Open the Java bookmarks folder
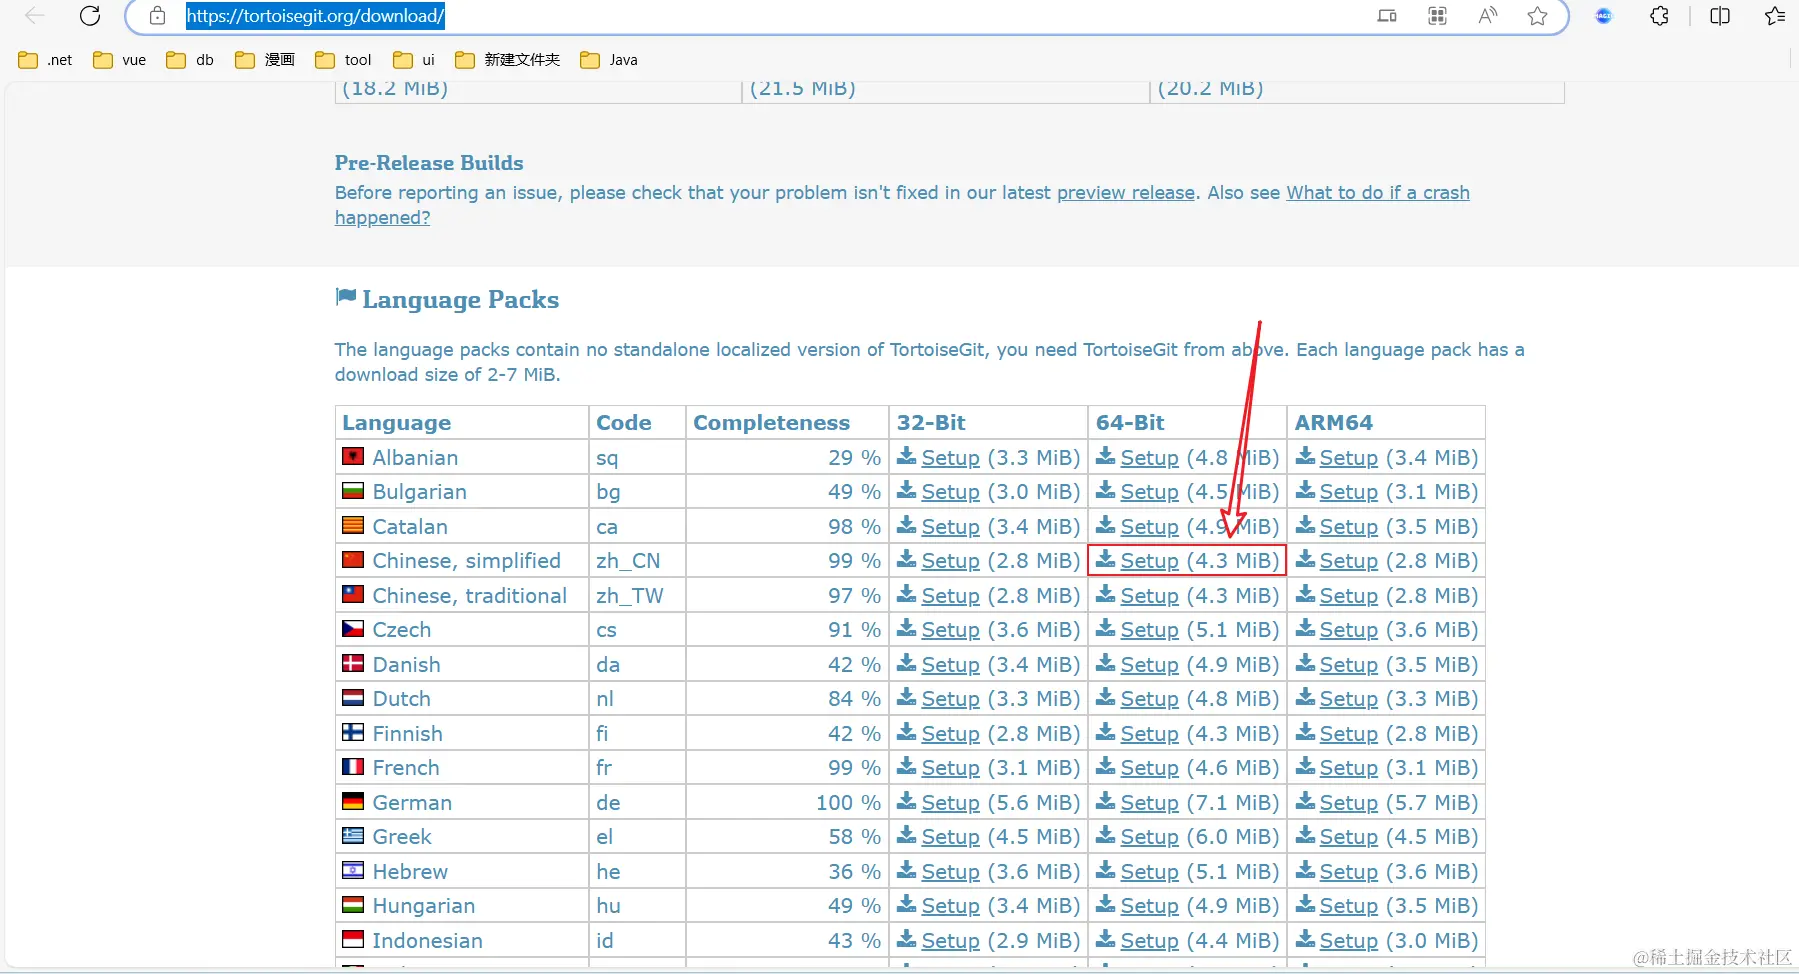The image size is (1799, 974). coord(608,60)
